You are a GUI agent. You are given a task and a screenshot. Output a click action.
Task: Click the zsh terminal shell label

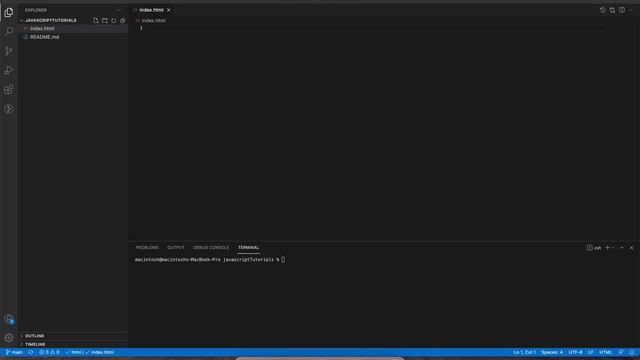[x=594, y=248]
